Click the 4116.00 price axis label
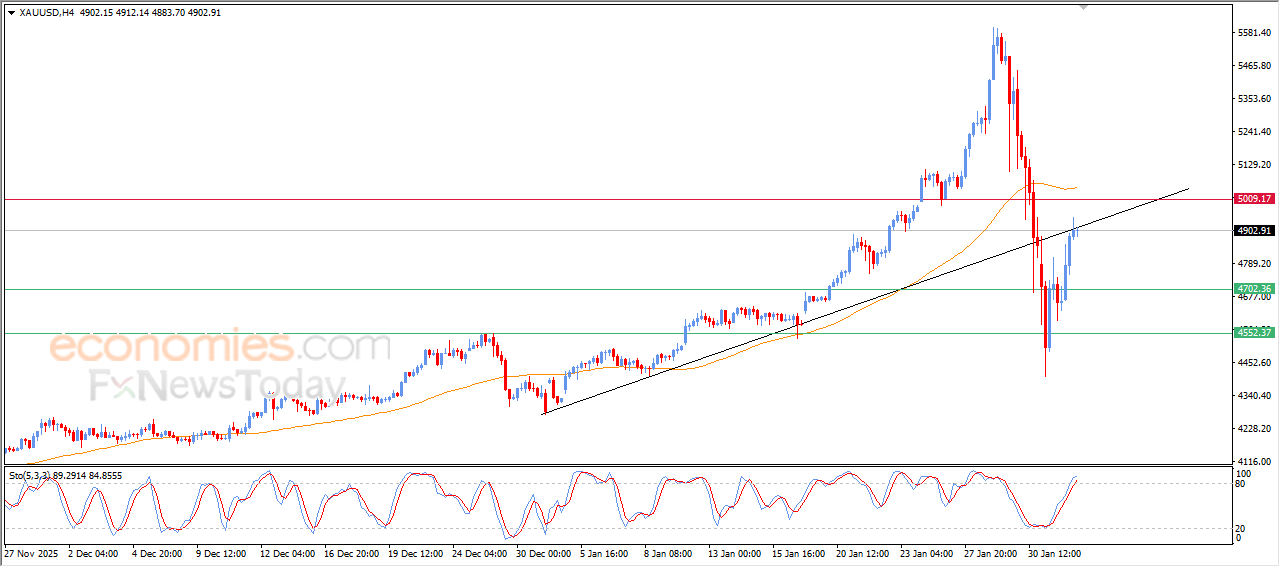 [1254, 462]
